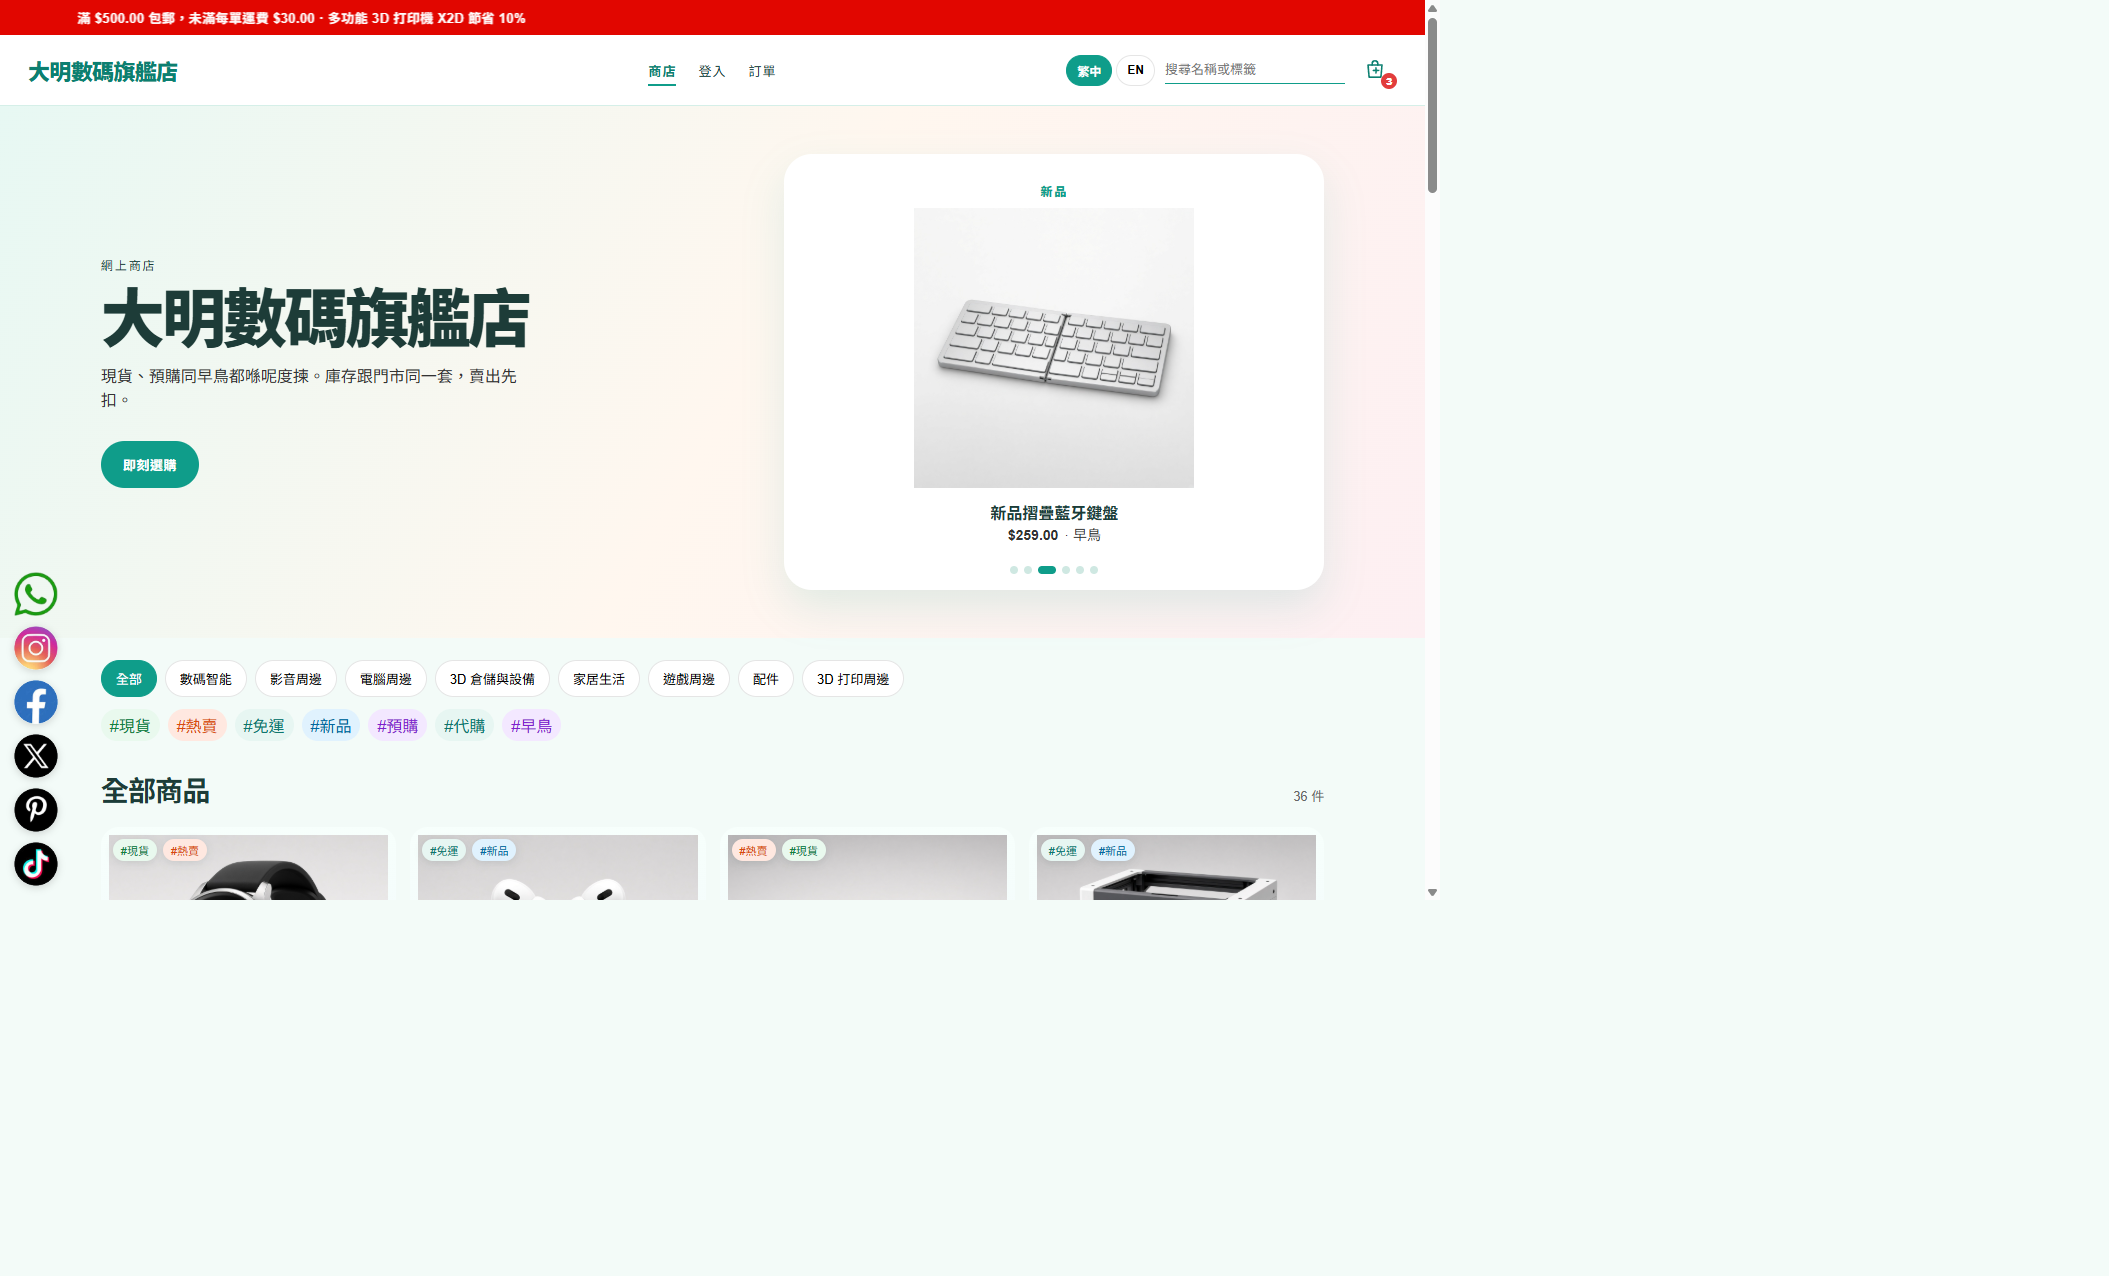Open the Facebook social icon
The height and width of the screenshot is (1276, 2109).
36,703
